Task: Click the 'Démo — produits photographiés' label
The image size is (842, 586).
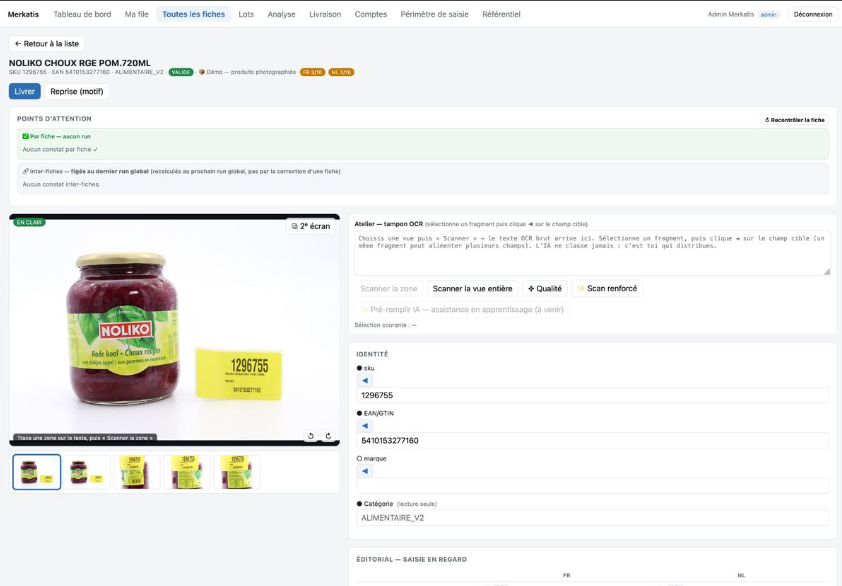Action: click(251, 72)
